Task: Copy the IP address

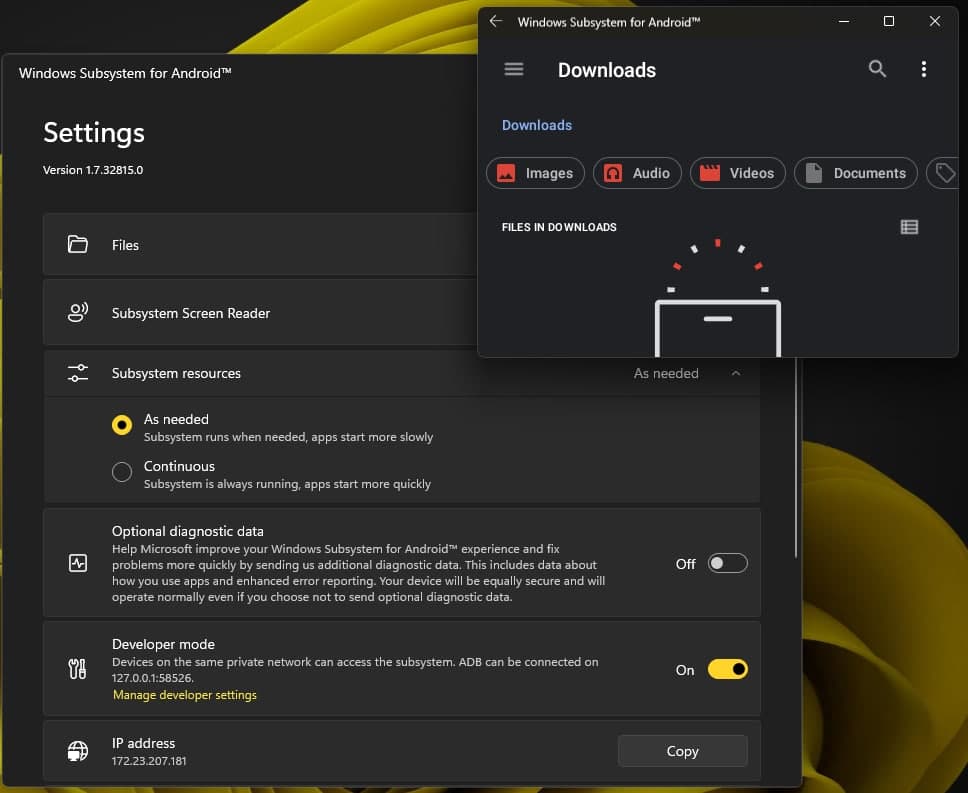Action: (x=682, y=751)
